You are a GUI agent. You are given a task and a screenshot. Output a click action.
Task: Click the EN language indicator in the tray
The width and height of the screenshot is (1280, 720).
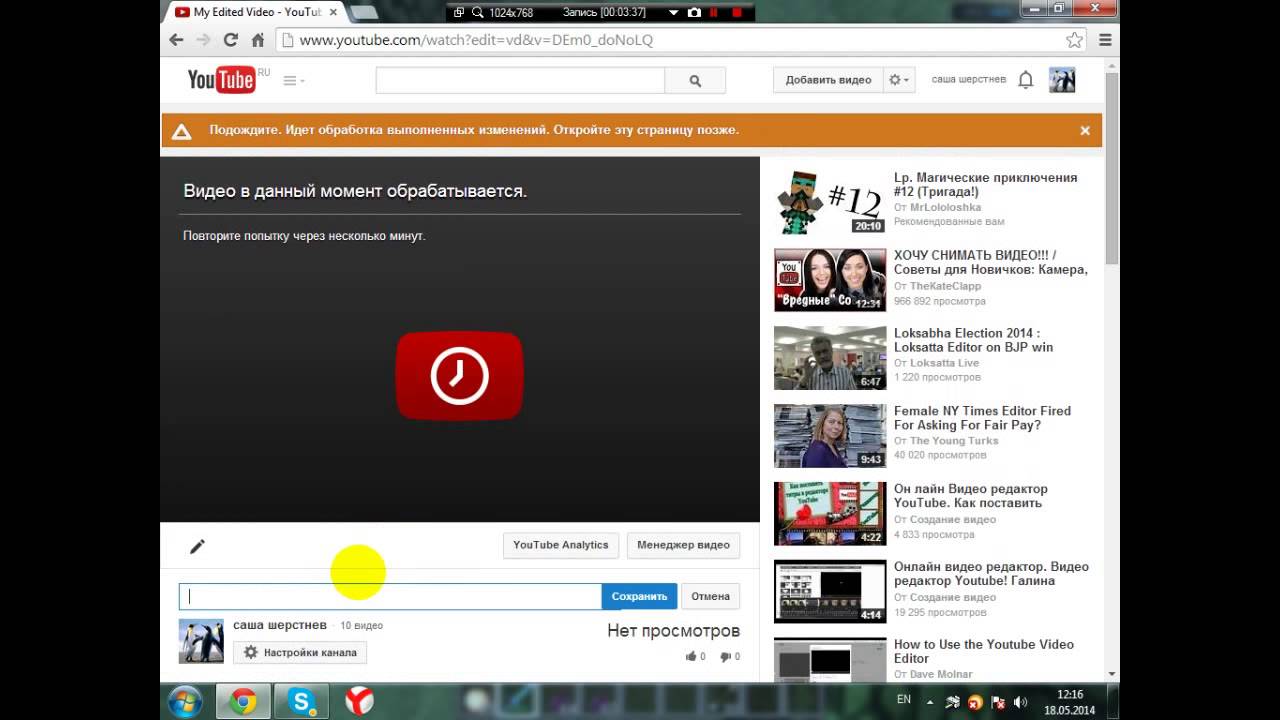click(904, 699)
